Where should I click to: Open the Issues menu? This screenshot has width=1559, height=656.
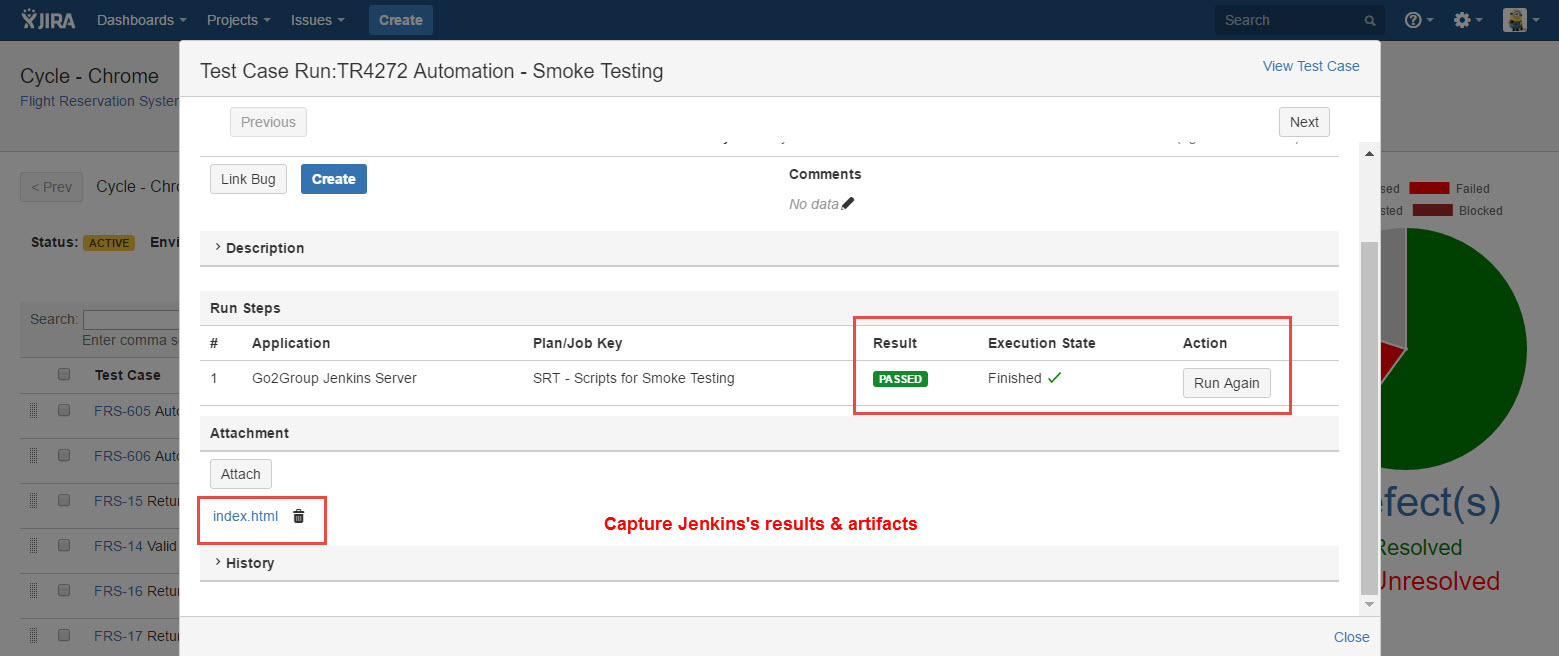tap(317, 20)
